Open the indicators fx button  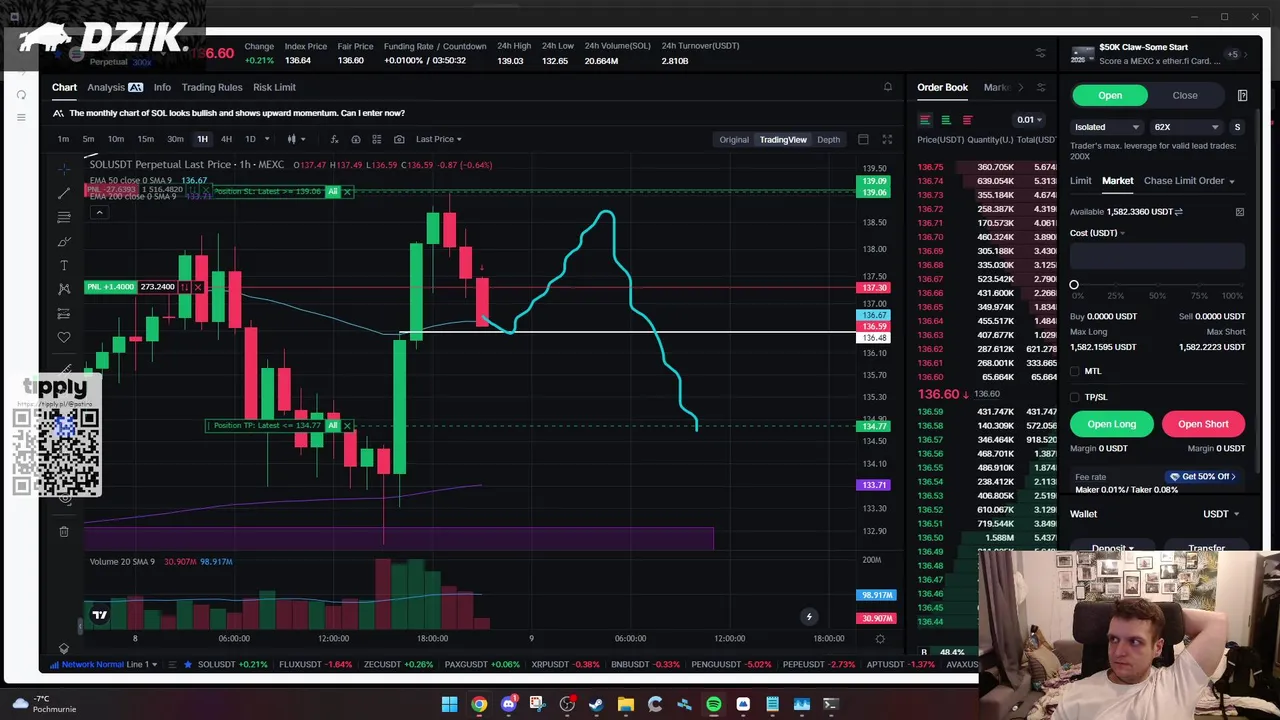click(x=334, y=139)
